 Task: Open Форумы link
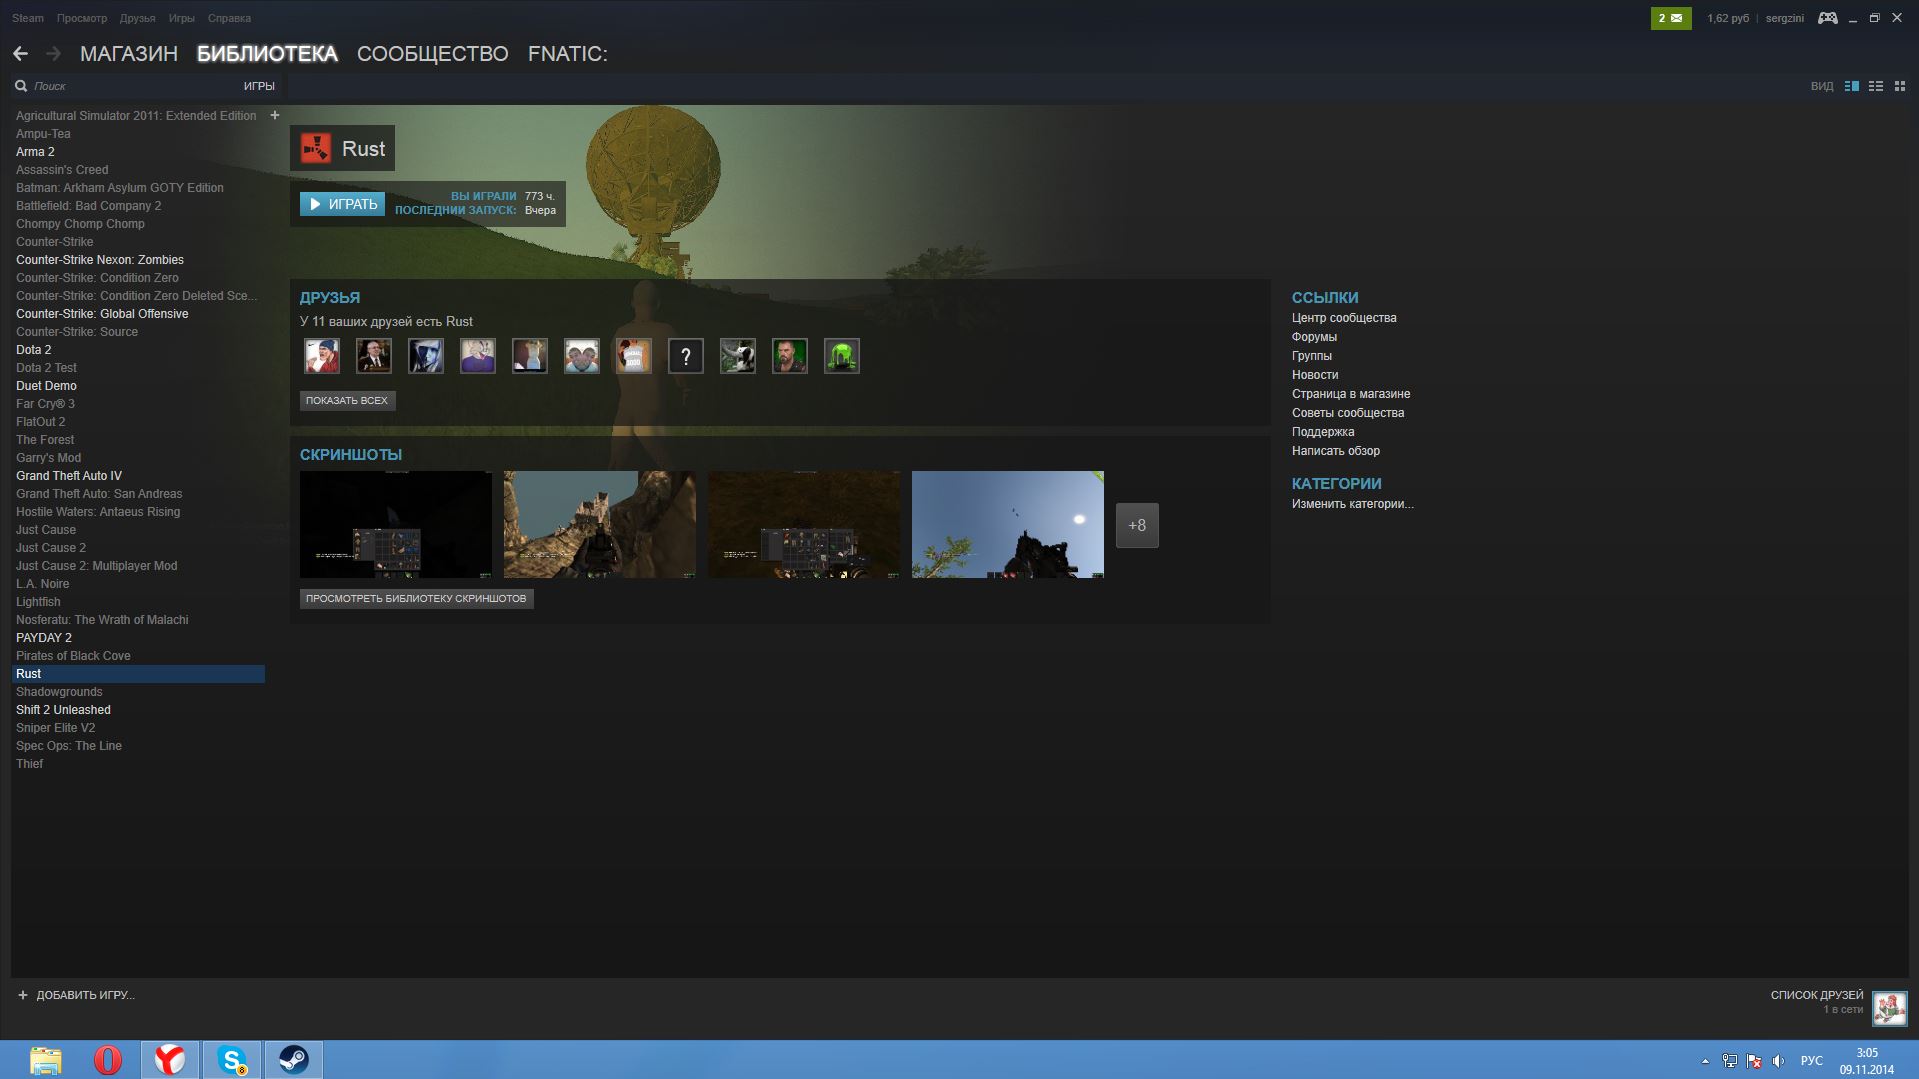(x=1314, y=337)
